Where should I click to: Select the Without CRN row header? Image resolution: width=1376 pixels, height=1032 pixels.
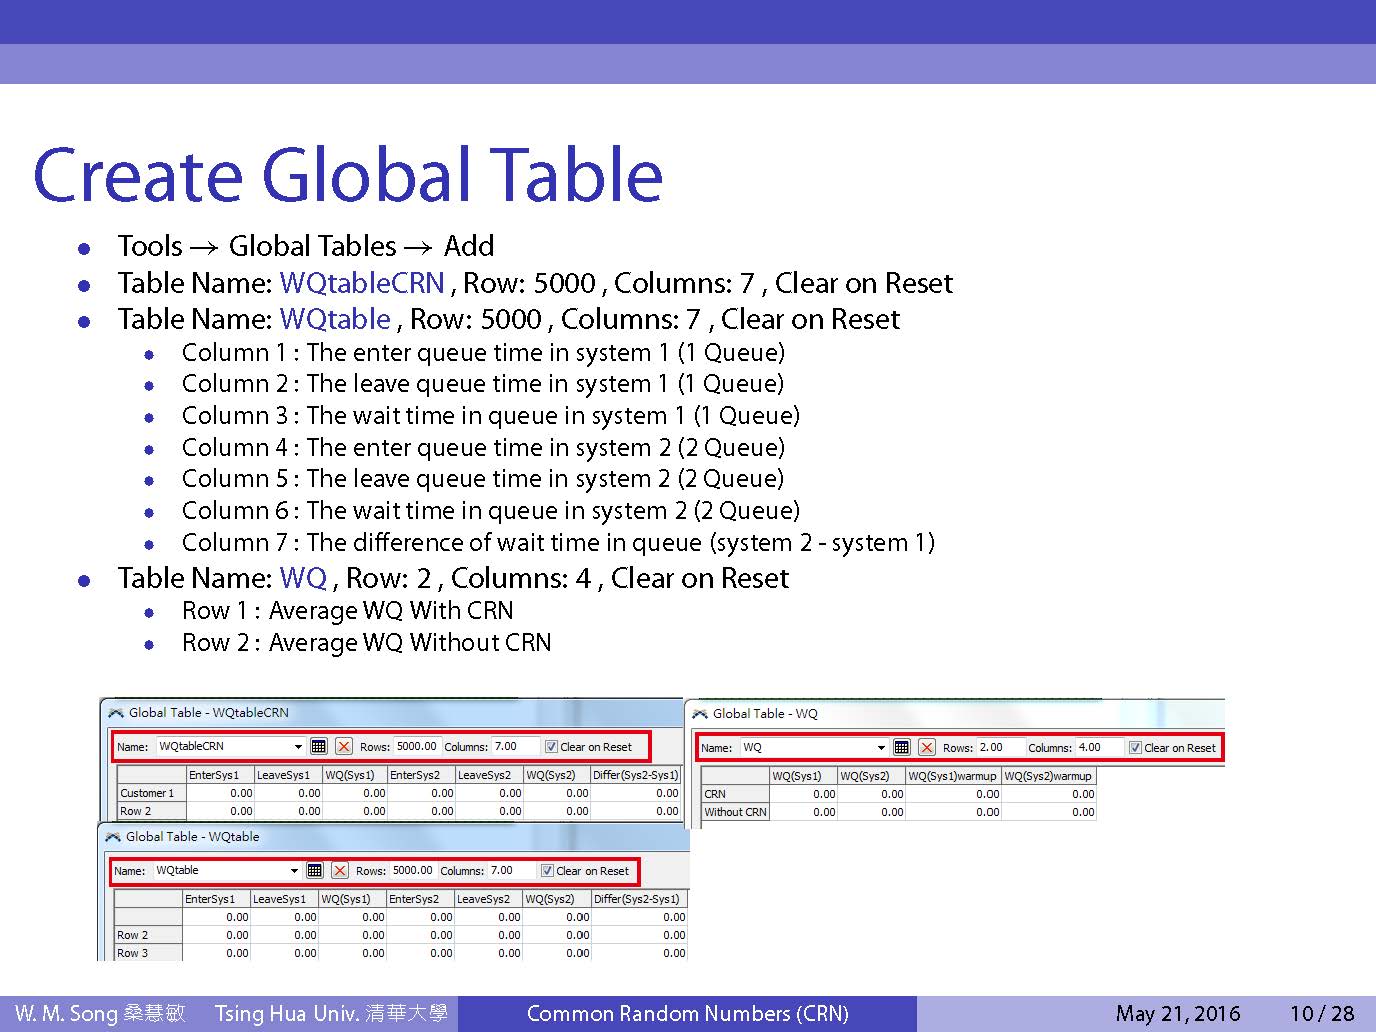[735, 812]
